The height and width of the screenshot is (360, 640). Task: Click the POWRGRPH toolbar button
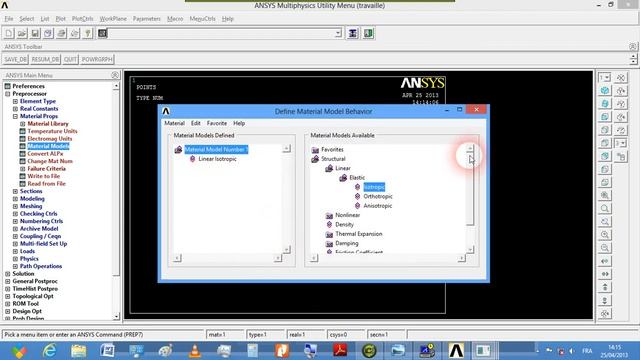pos(97,59)
